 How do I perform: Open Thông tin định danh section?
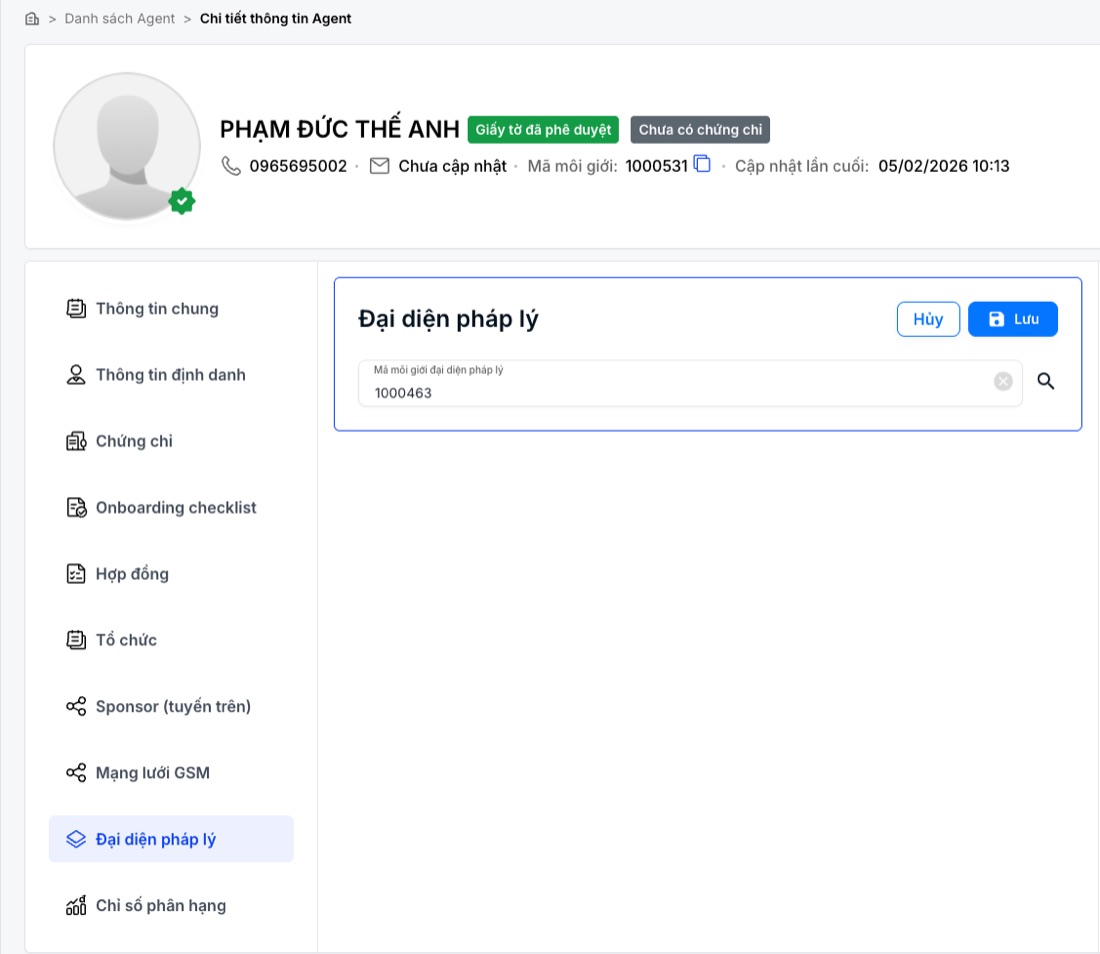coord(171,375)
